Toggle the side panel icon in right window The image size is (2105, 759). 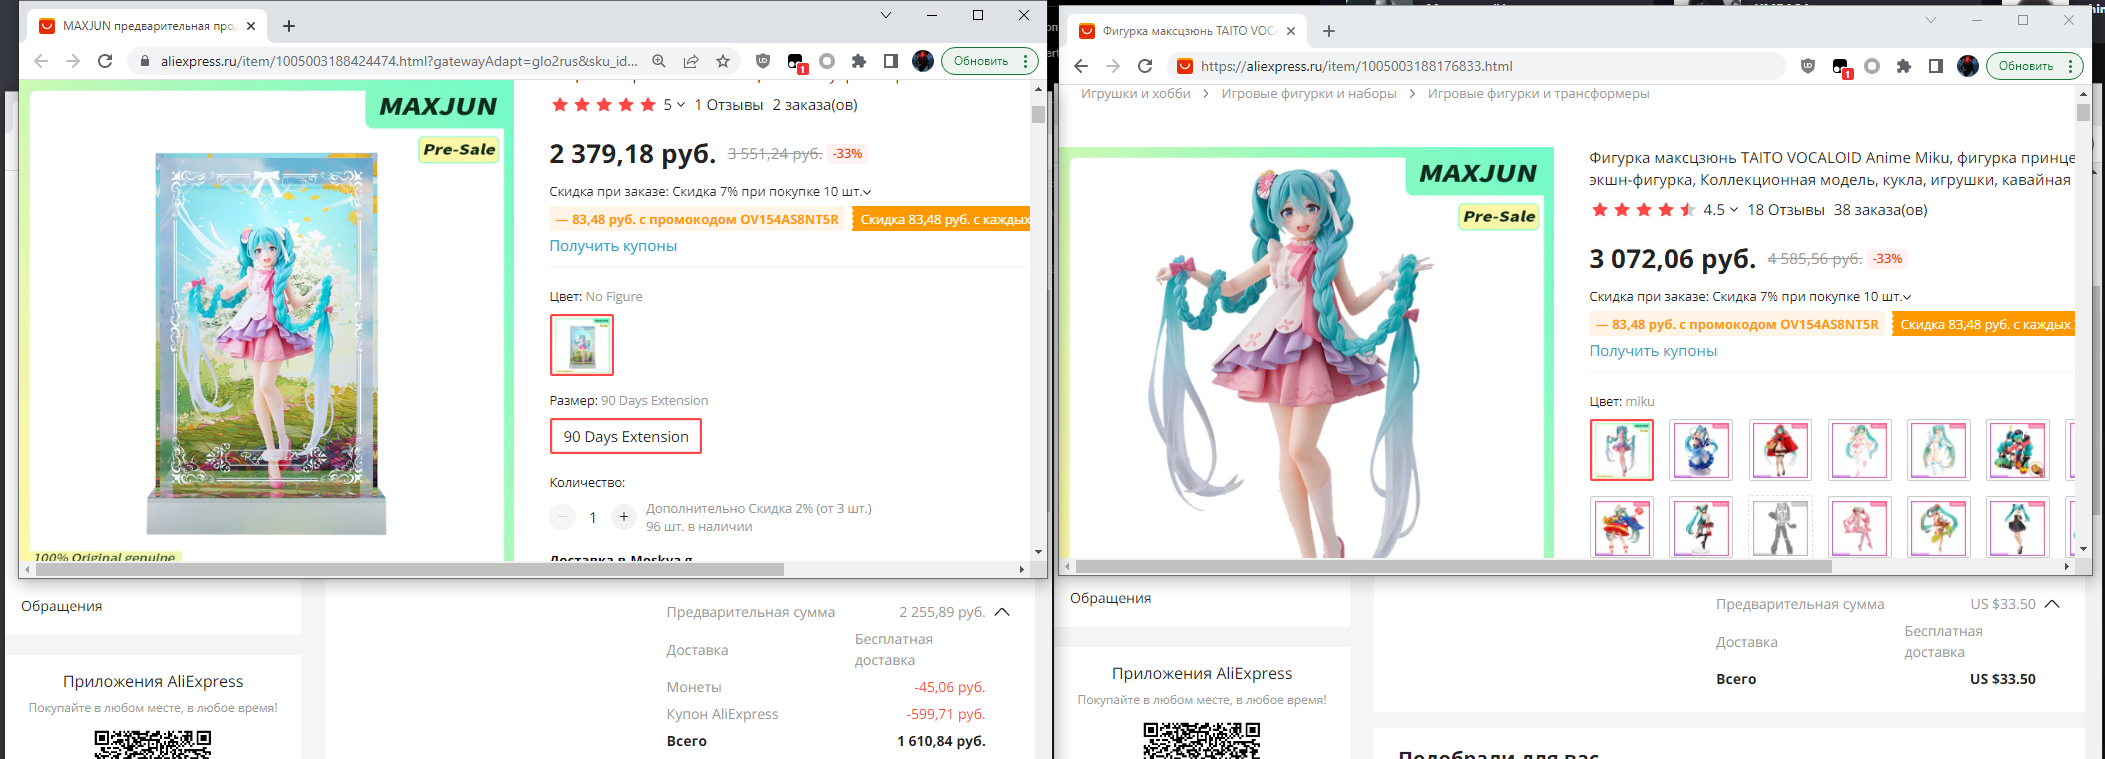click(1936, 66)
